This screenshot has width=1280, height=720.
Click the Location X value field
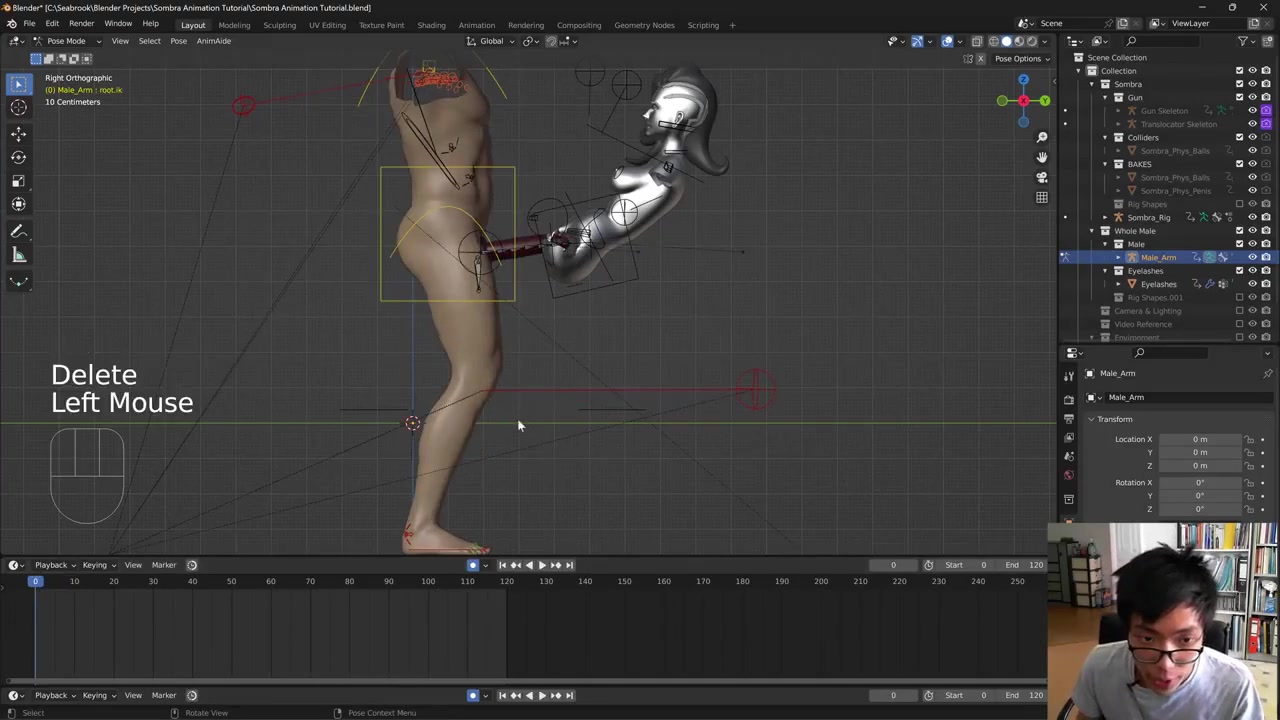pyautogui.click(x=1199, y=439)
